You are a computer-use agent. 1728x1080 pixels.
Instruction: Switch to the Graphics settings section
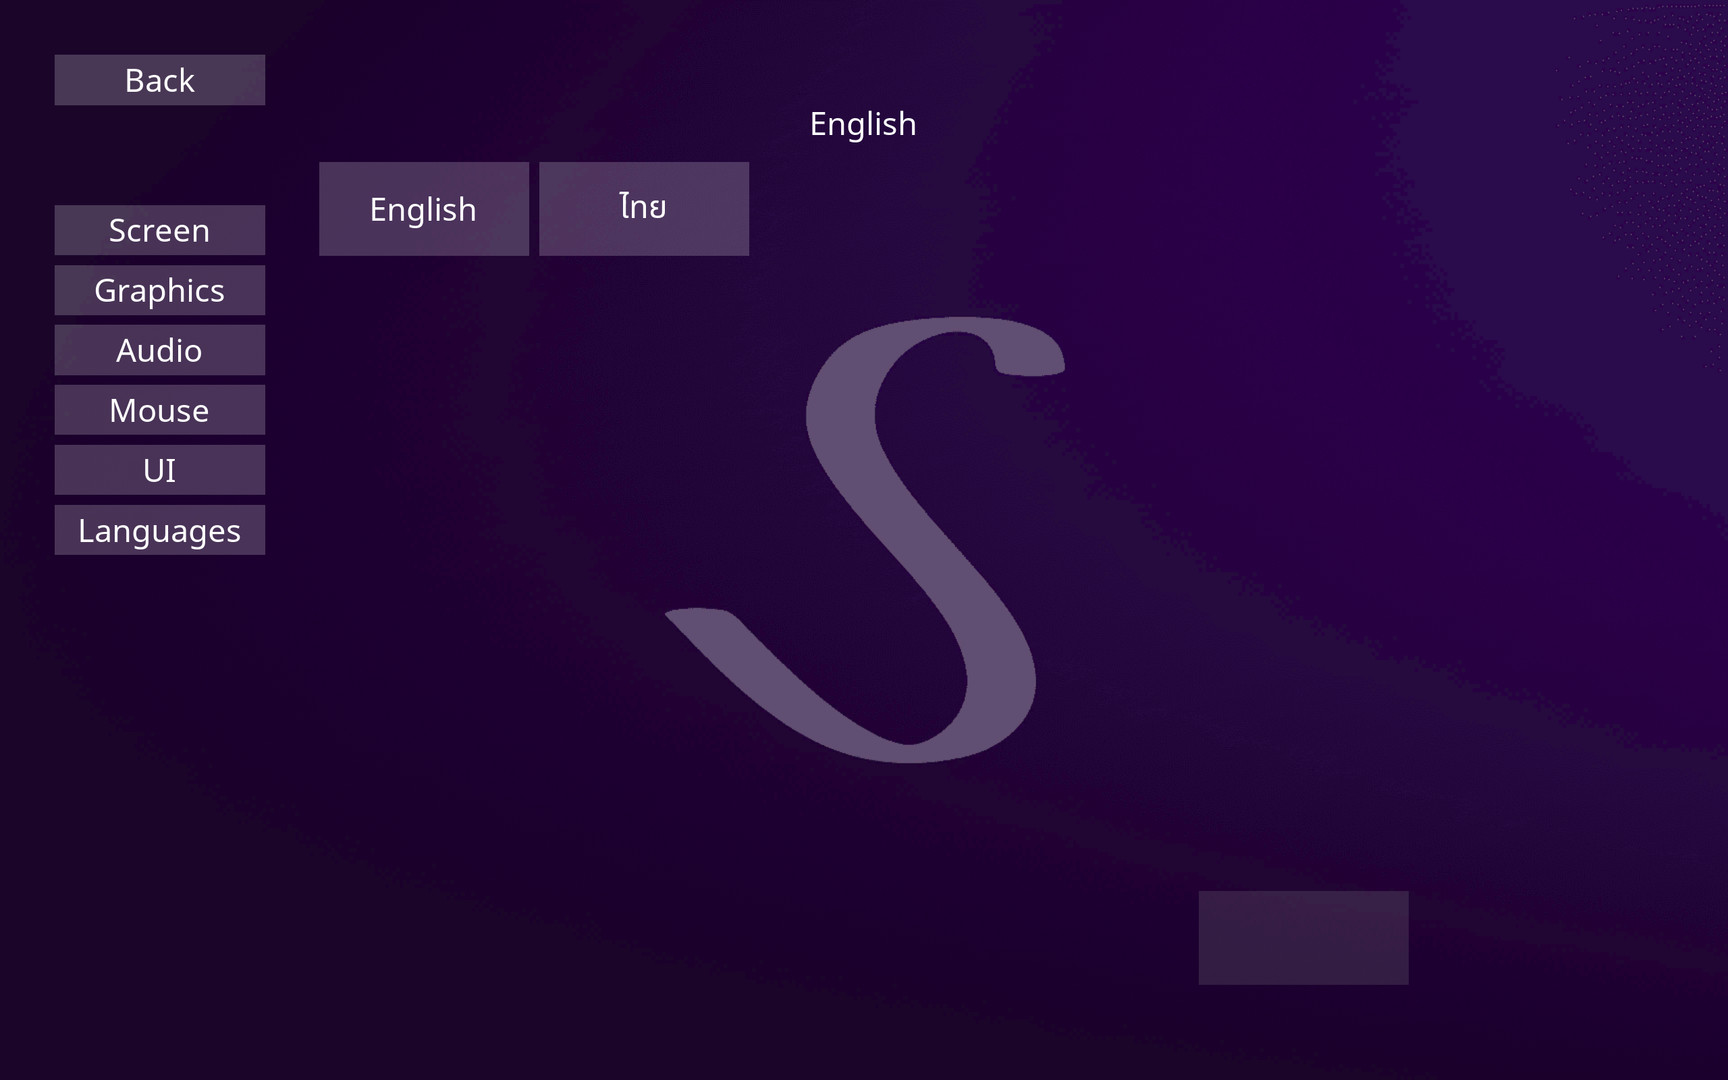click(x=160, y=290)
